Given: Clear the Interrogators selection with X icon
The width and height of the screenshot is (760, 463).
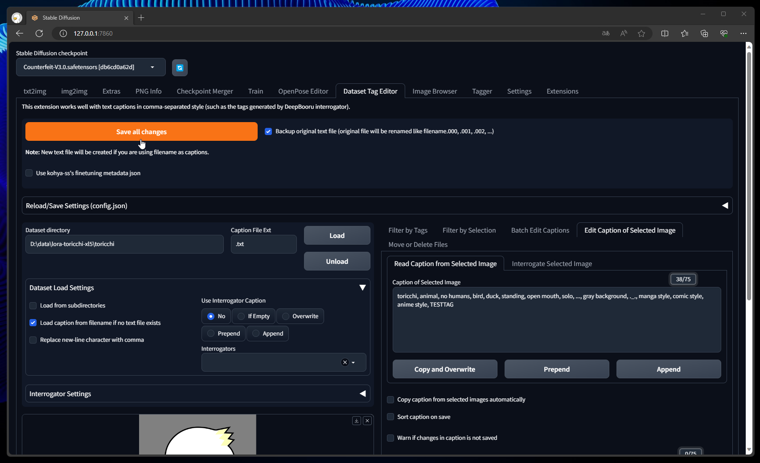Looking at the screenshot, I should 345,362.
